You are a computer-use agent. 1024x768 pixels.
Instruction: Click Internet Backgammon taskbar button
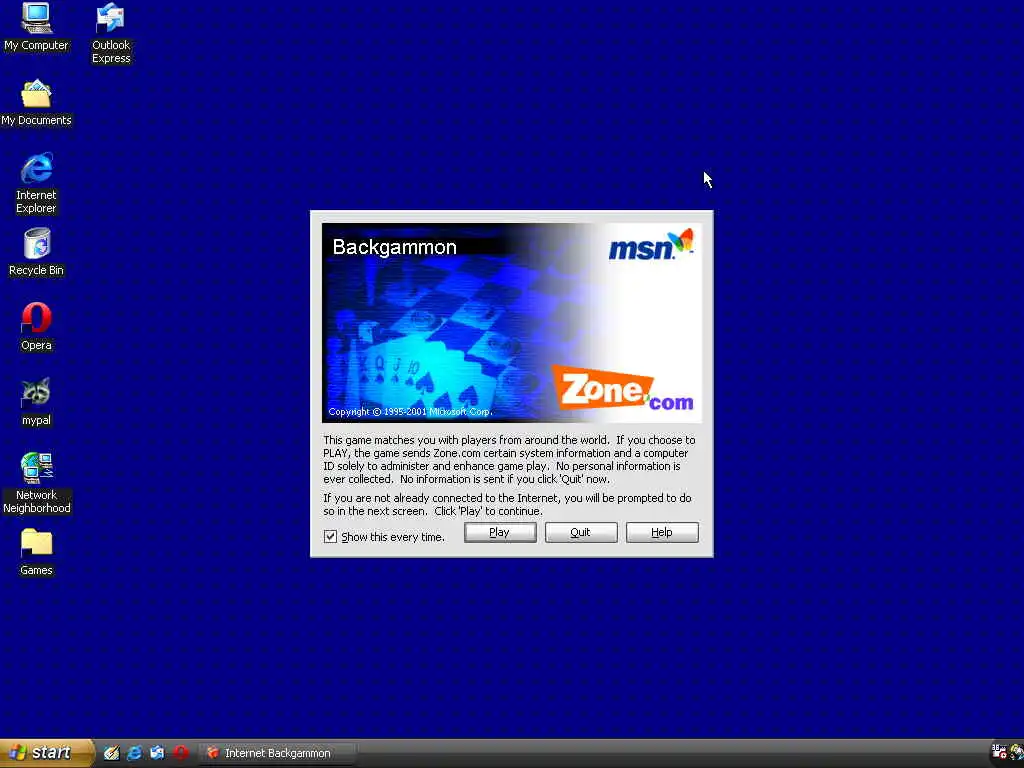click(x=277, y=753)
